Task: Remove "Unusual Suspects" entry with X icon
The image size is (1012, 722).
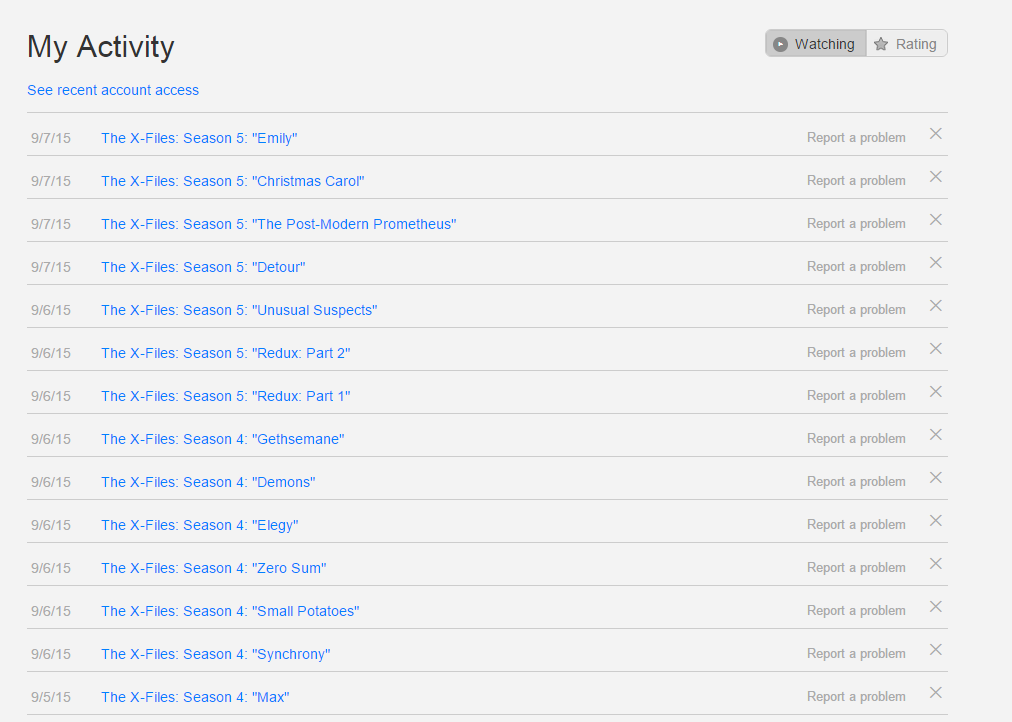Action: pos(935,306)
